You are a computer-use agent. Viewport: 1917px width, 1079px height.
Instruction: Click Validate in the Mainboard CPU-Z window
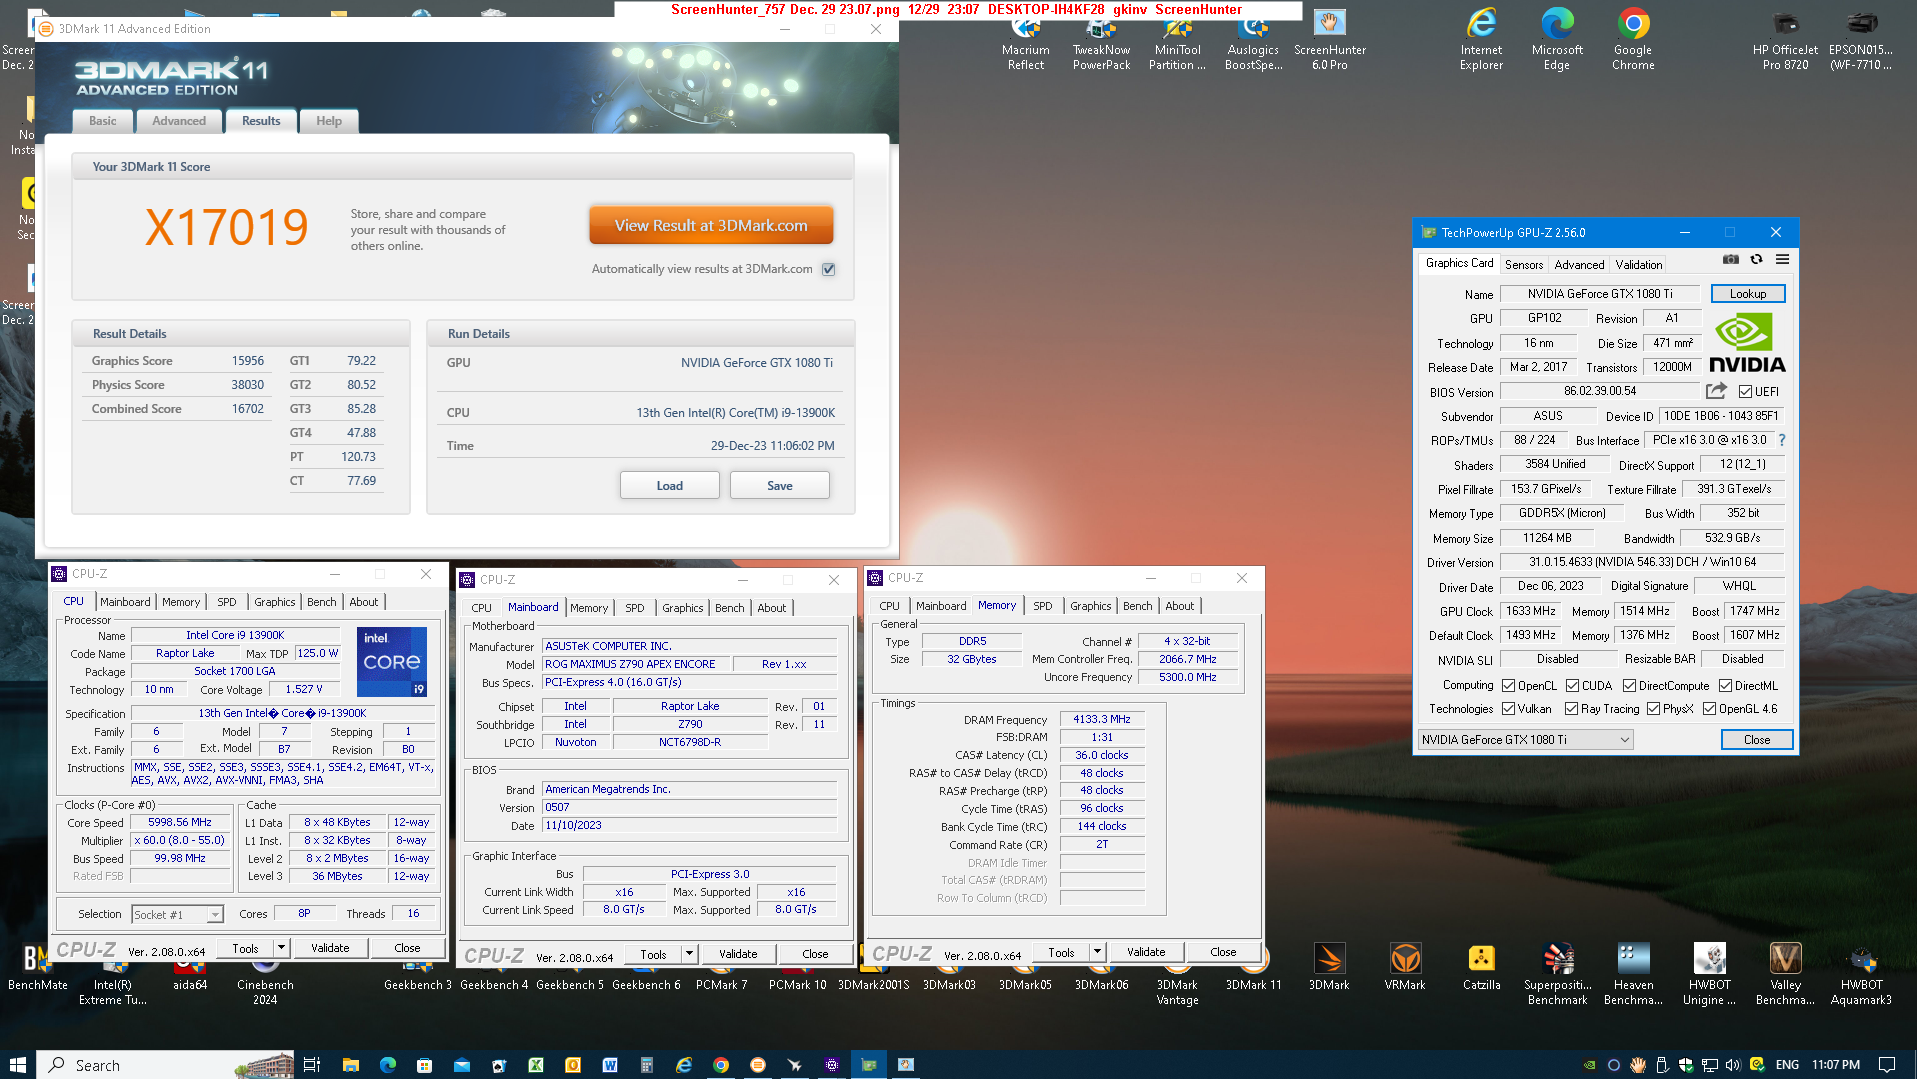738,954
